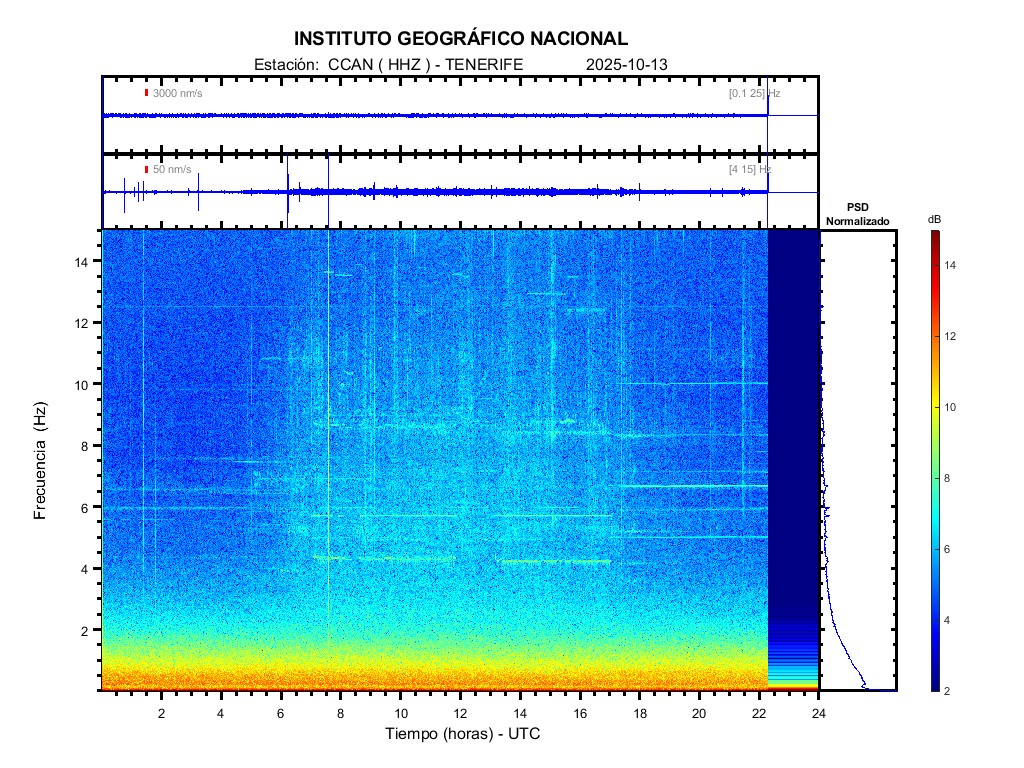
Task: Click the dB unit label above the colorbar
Action: click(x=934, y=219)
